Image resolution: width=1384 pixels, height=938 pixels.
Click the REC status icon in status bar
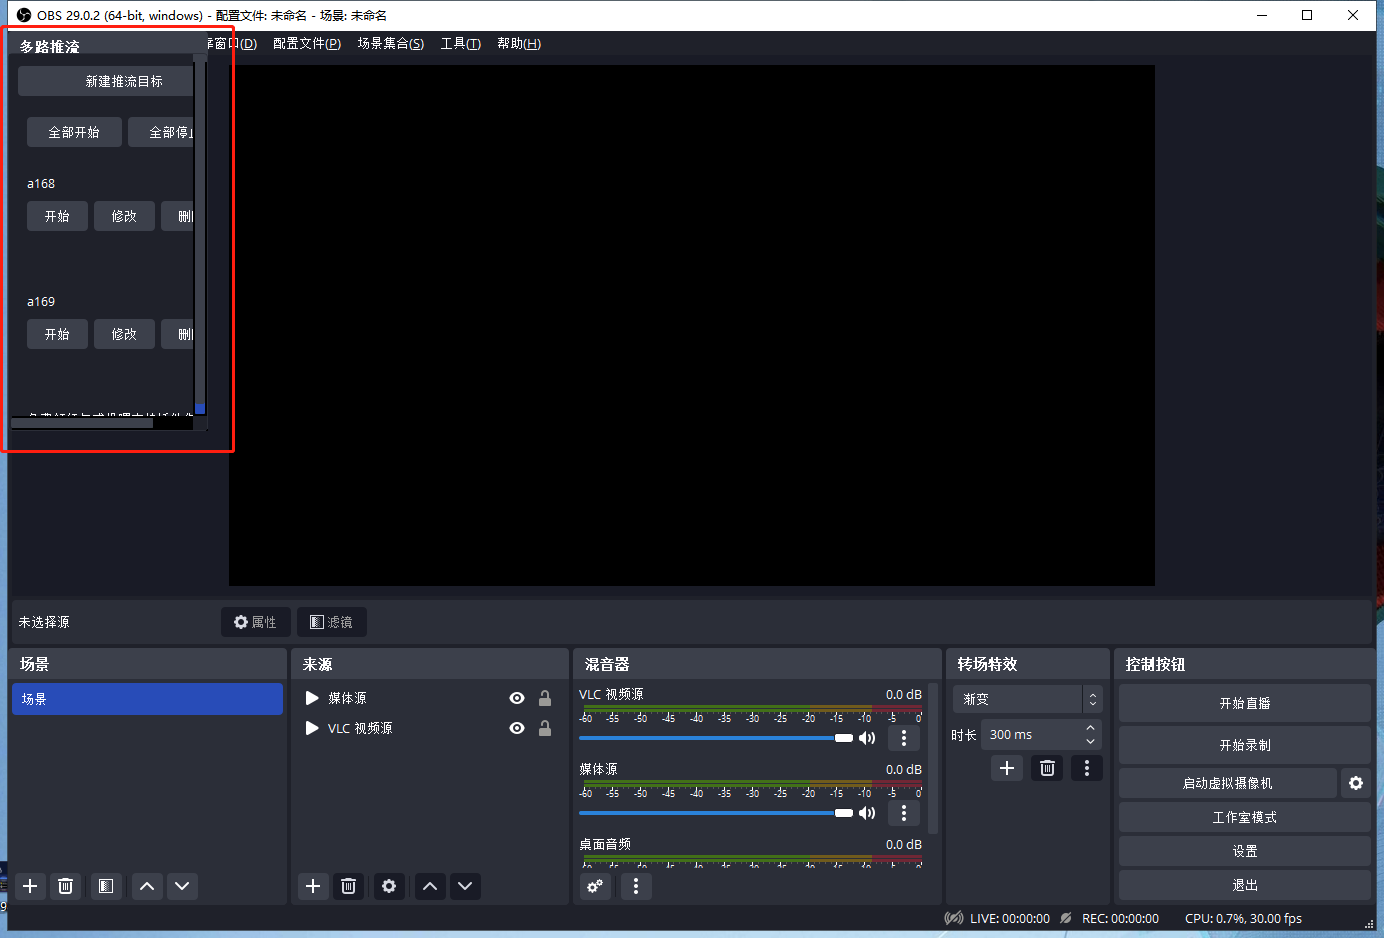pos(1066,918)
